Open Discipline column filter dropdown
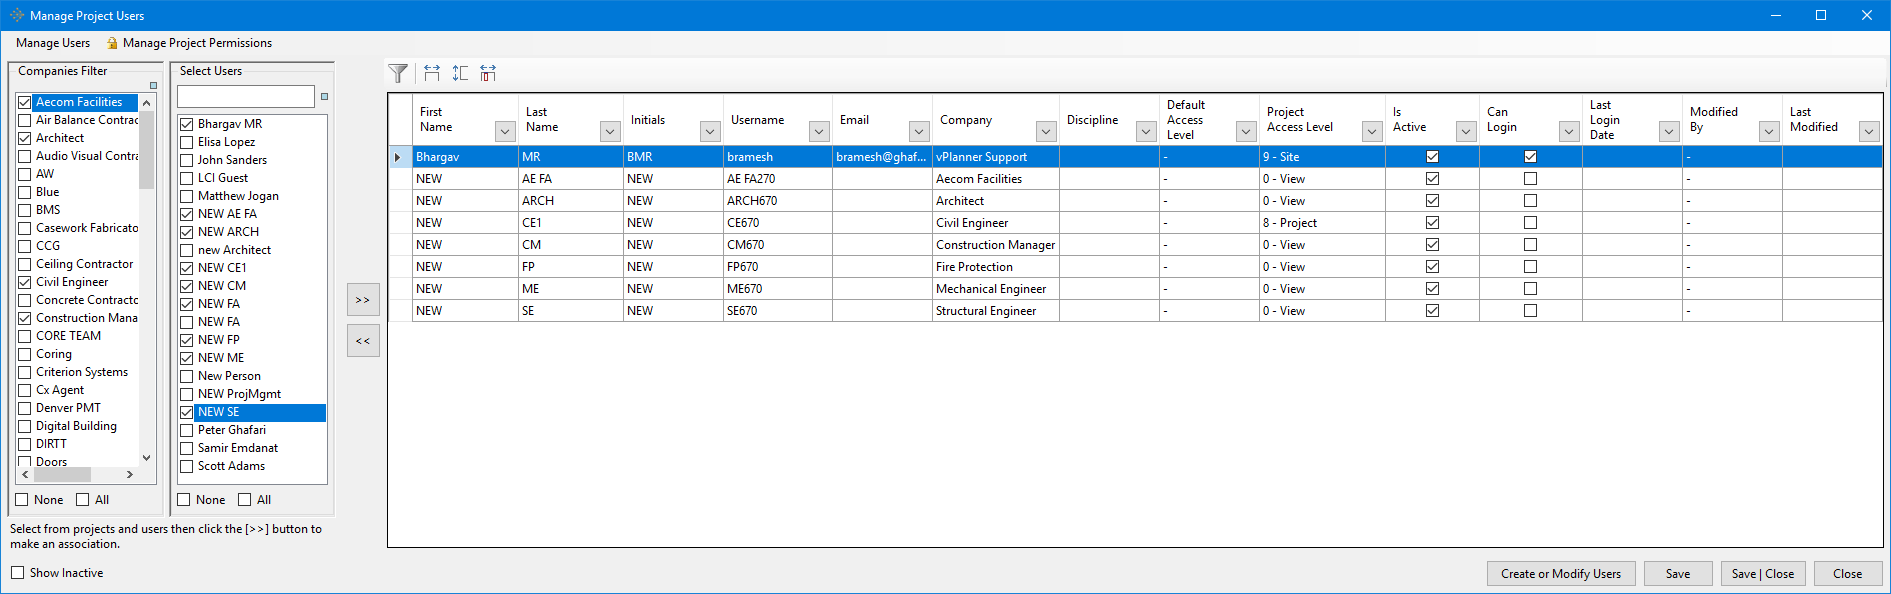 point(1146,131)
